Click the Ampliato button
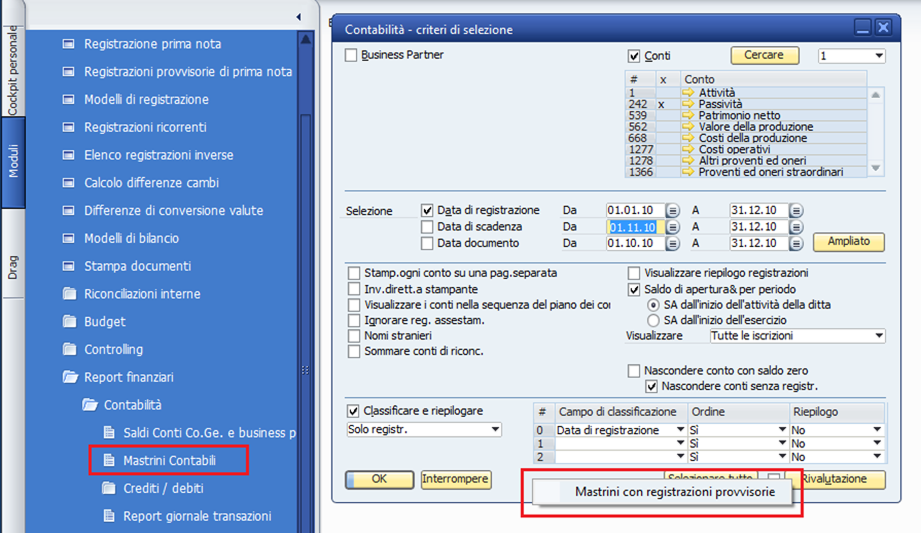This screenshot has width=921, height=533. click(849, 242)
